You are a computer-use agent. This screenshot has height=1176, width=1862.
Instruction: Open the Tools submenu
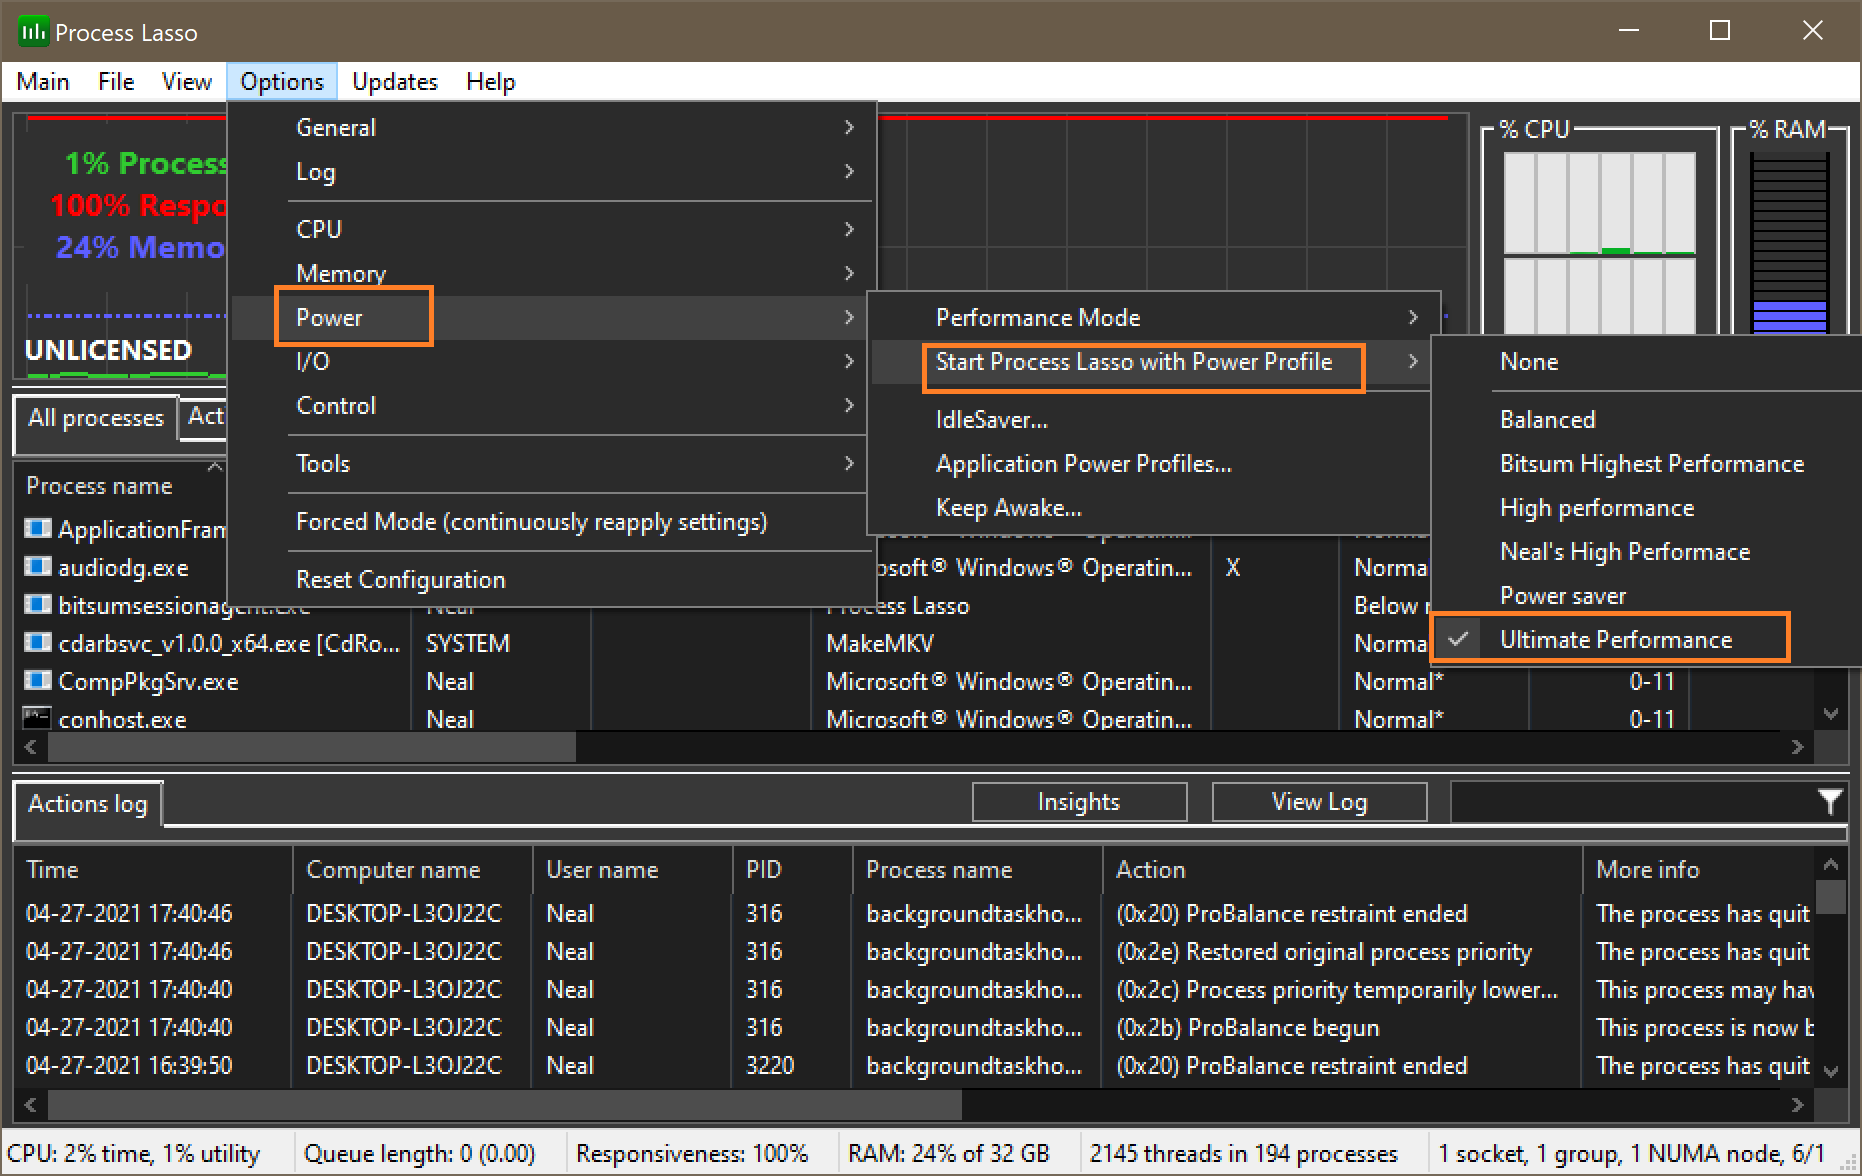[551, 463]
